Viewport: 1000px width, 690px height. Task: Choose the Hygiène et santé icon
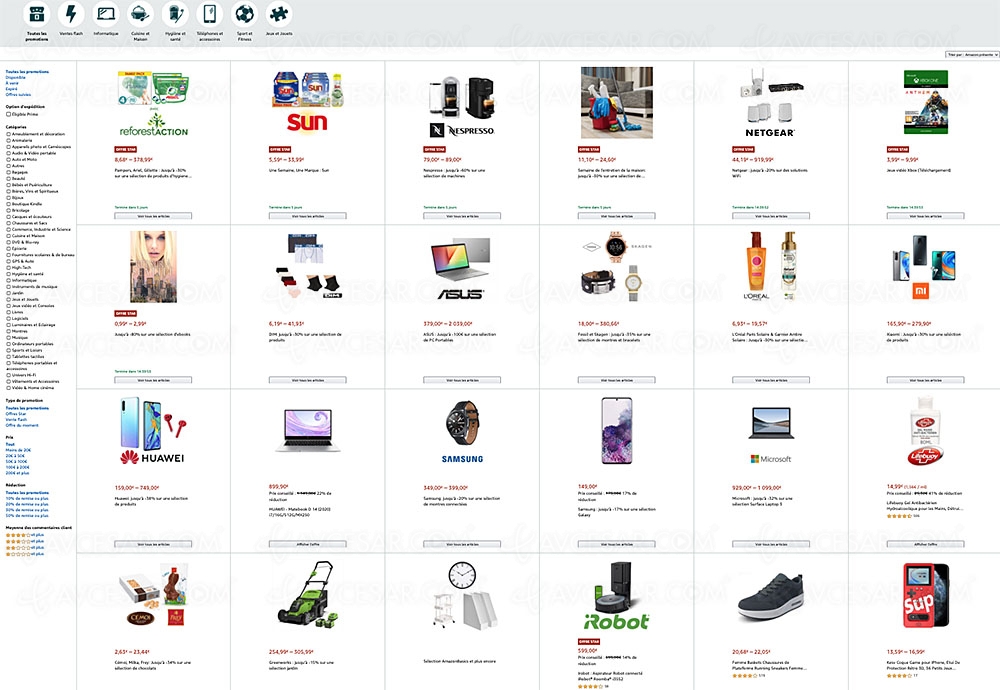[175, 14]
